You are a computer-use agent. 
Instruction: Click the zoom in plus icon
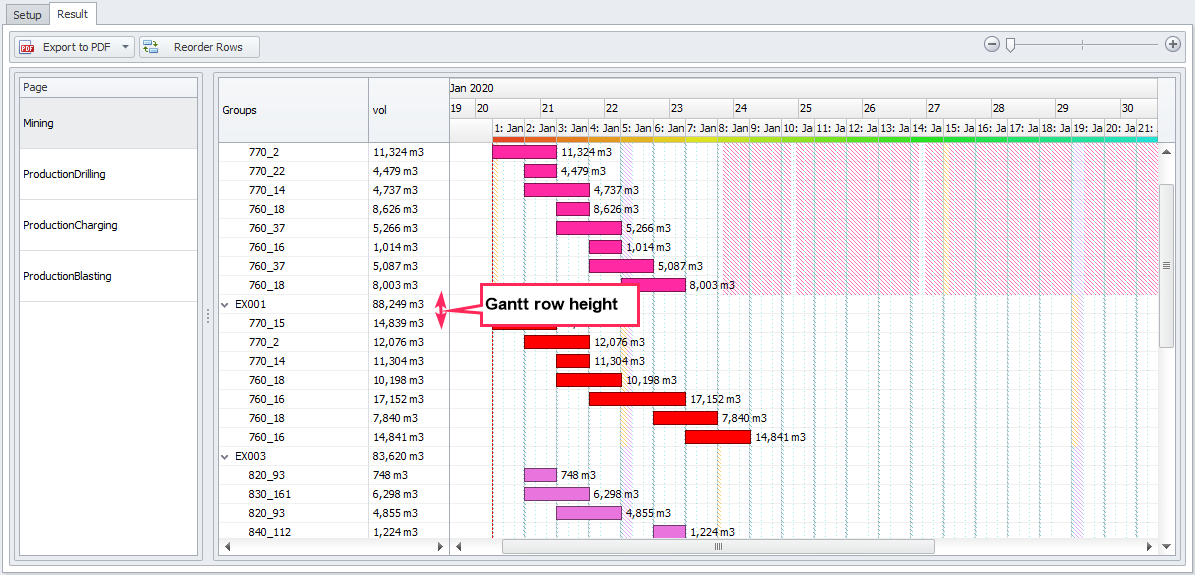pyautogui.click(x=1173, y=44)
